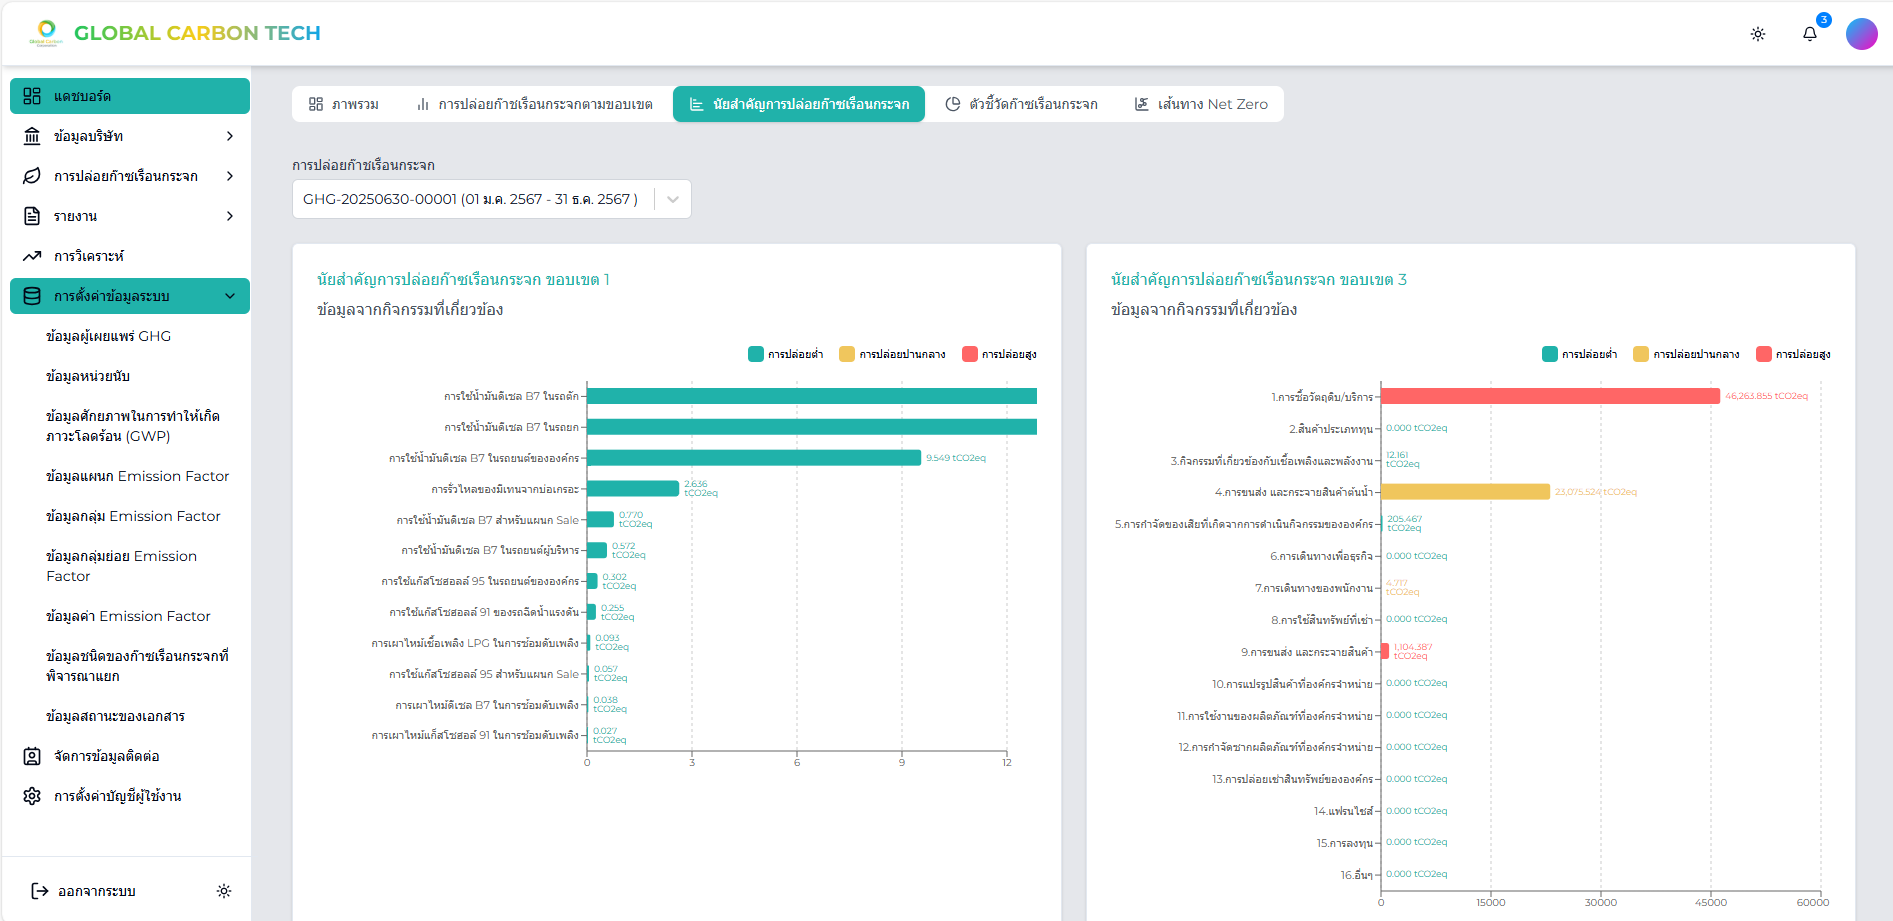This screenshot has width=1893, height=921.
Task: Toggle light mode sun icon in header
Action: tap(1757, 34)
